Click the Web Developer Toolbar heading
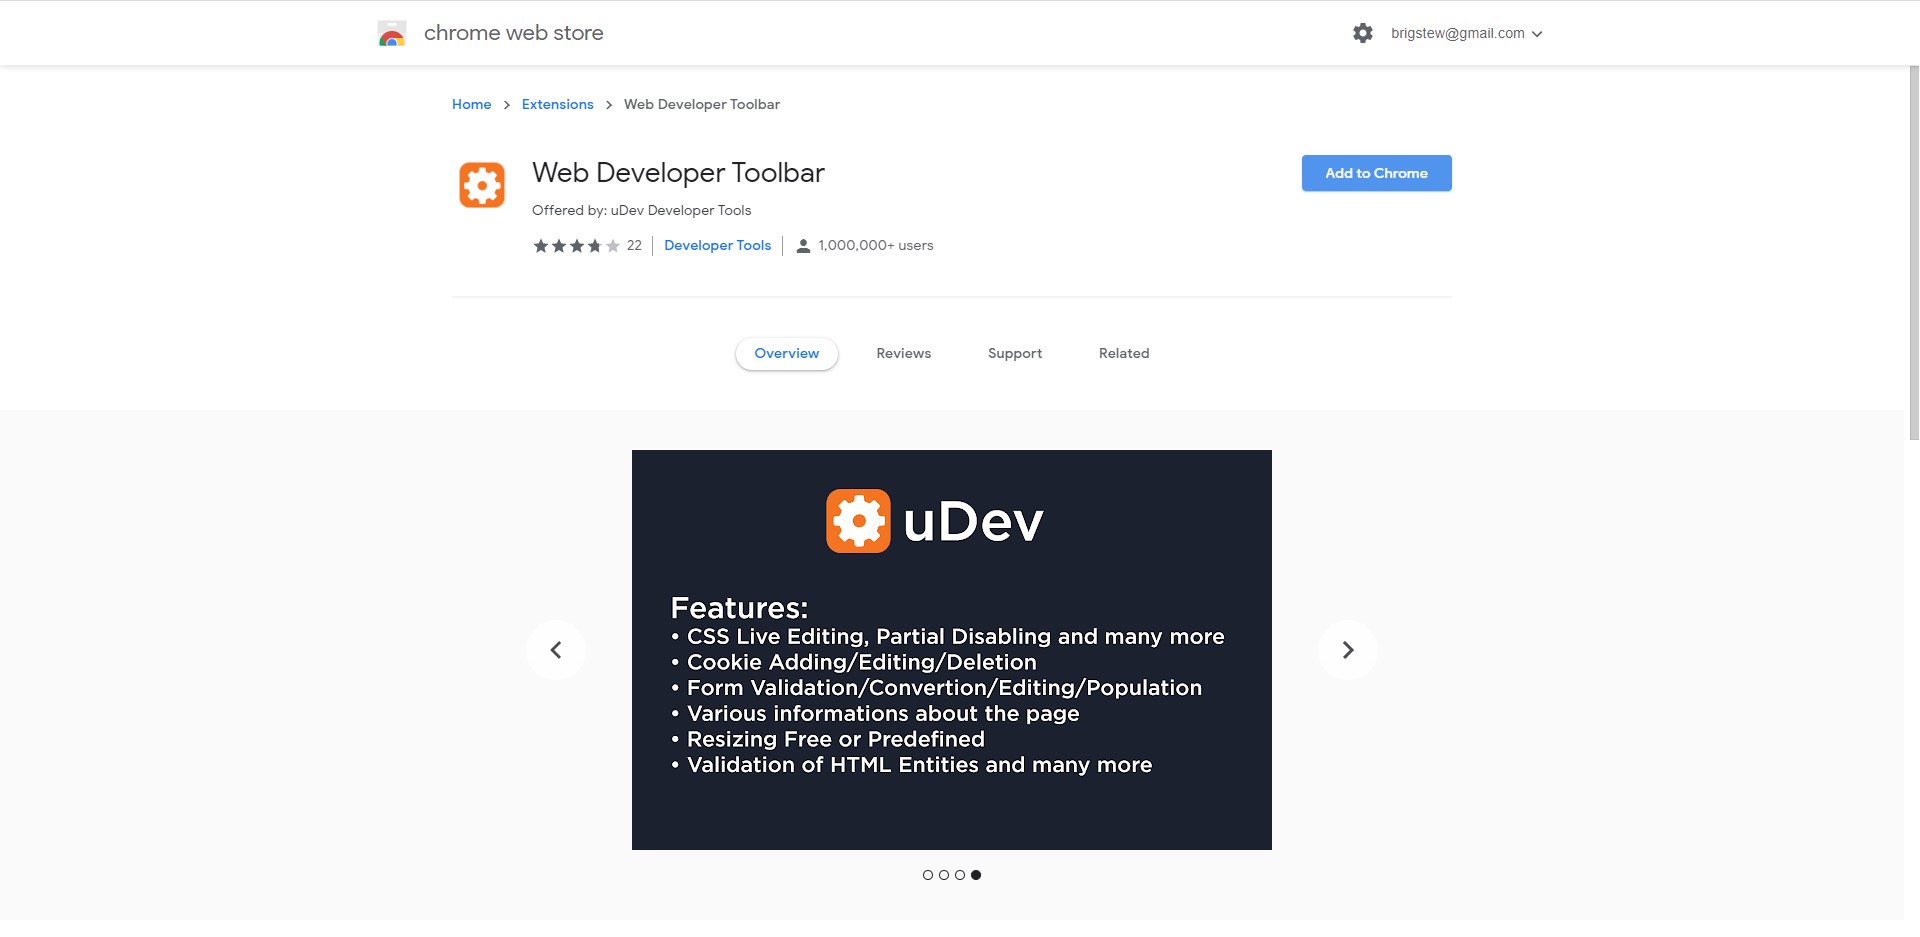This screenshot has height=937, width=1920. pyautogui.click(x=678, y=173)
